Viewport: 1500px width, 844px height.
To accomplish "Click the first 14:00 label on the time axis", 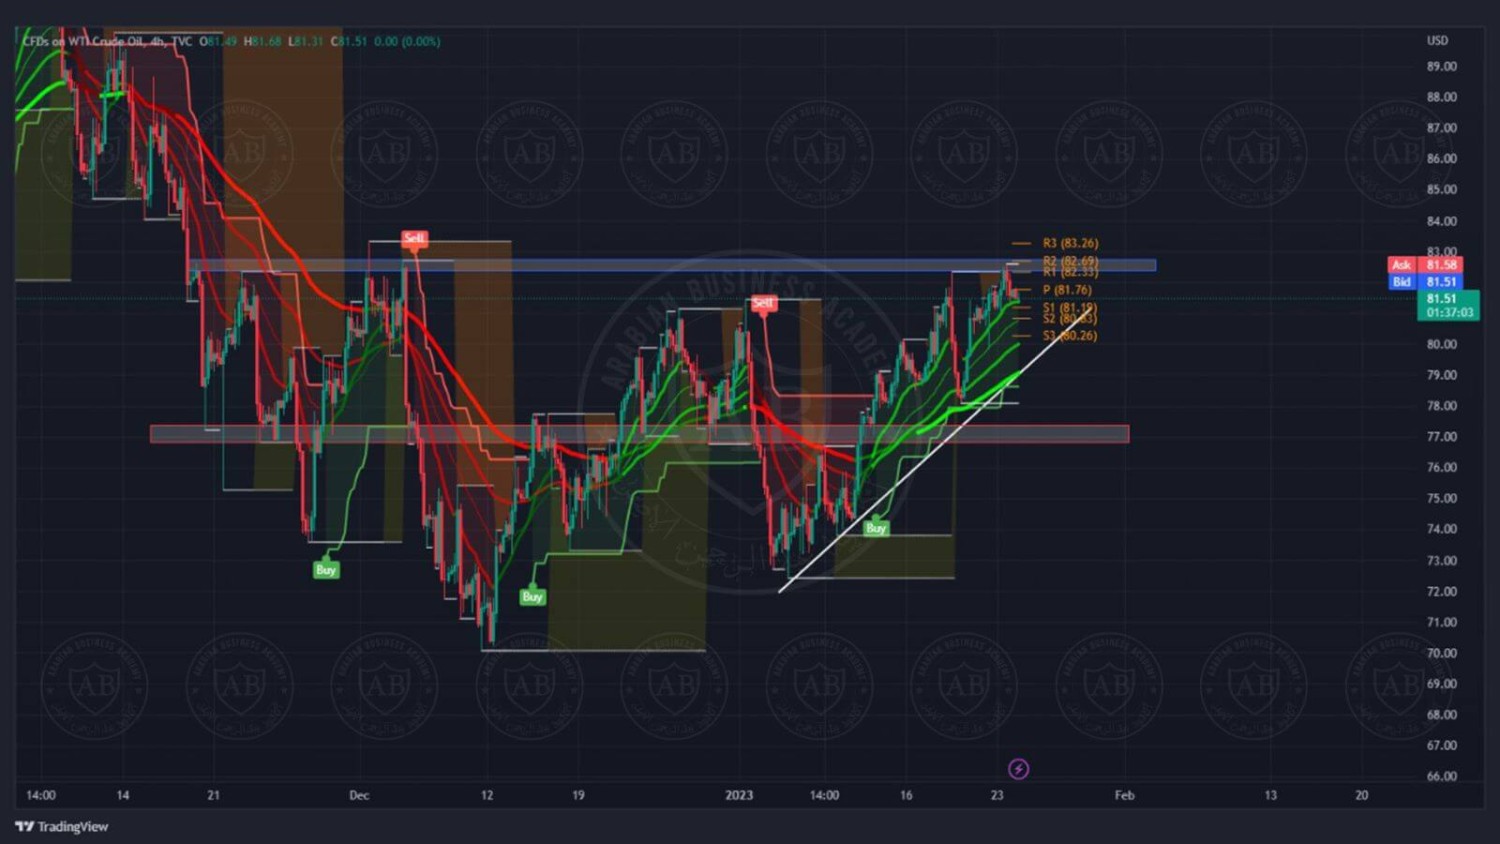I will tap(41, 796).
